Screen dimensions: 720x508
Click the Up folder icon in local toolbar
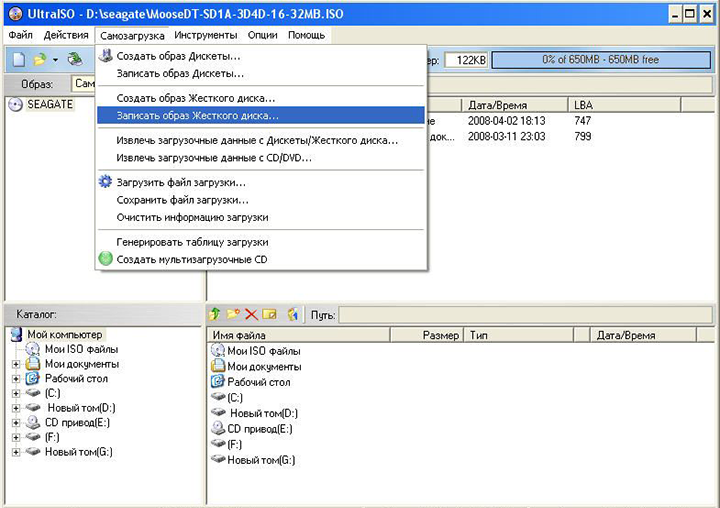pos(214,314)
